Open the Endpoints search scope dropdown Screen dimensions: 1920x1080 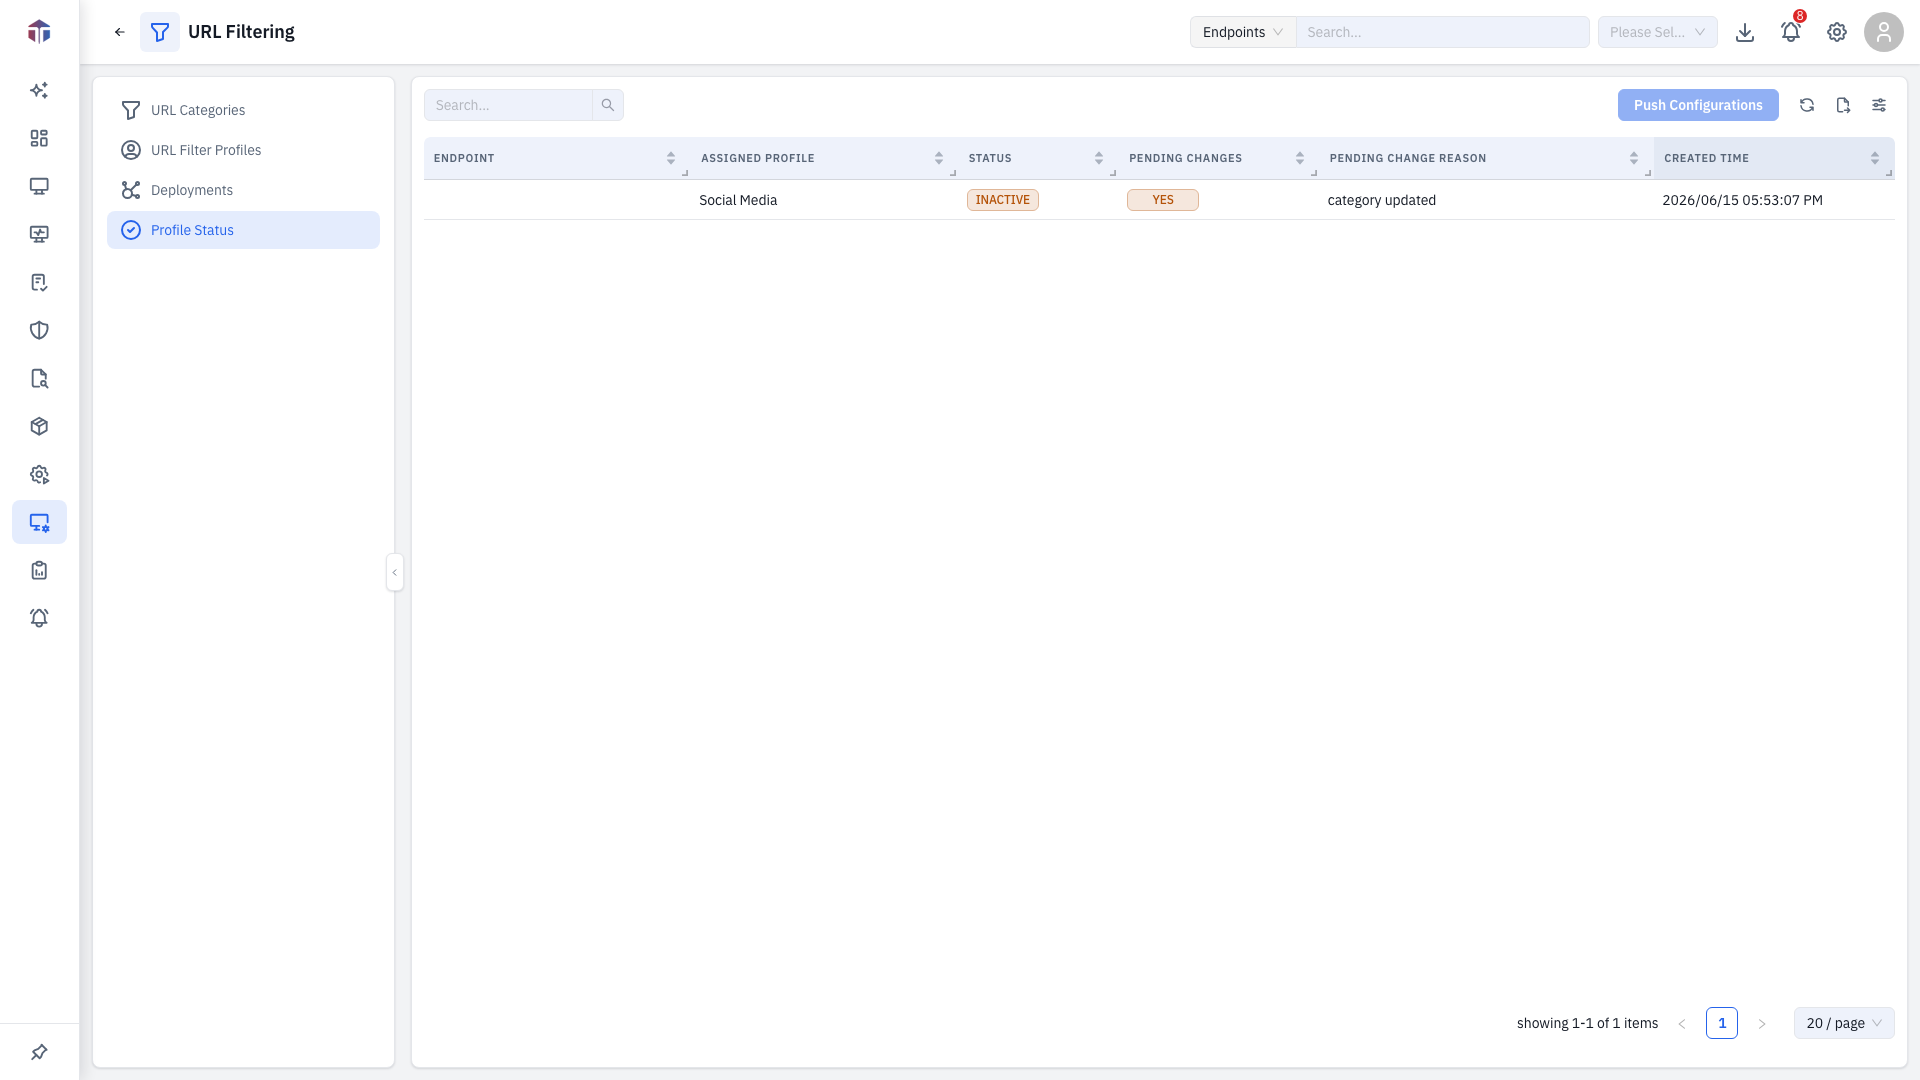[1243, 32]
